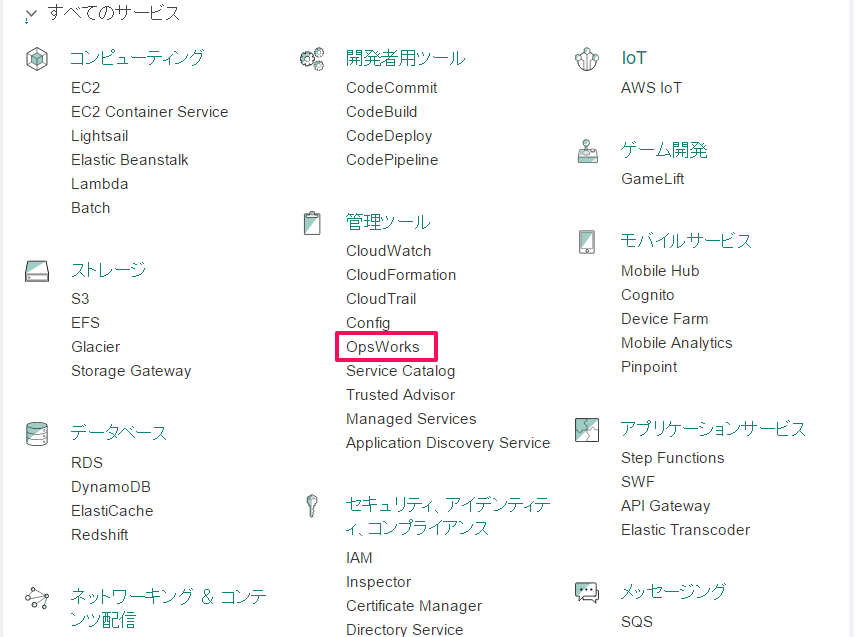Screen dimensions: 855x637
Task: Open Storage Gateway
Action: click(131, 371)
